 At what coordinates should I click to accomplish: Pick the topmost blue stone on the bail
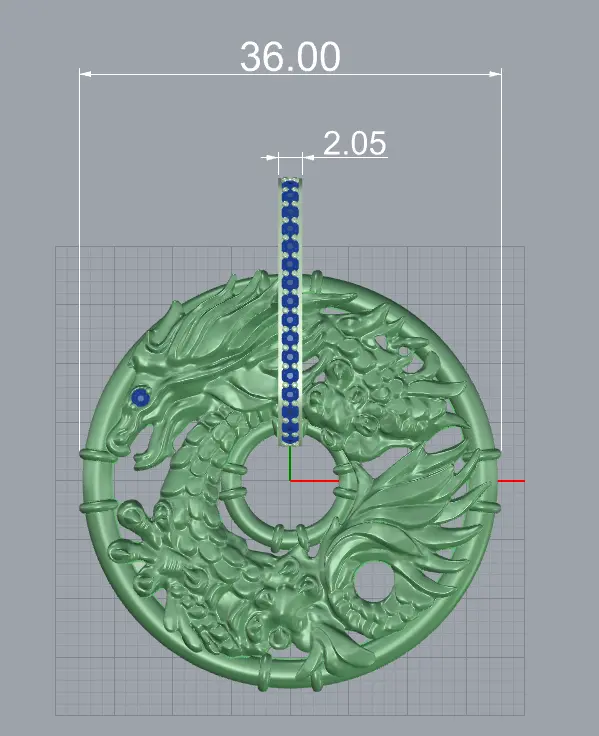pyautogui.click(x=291, y=184)
